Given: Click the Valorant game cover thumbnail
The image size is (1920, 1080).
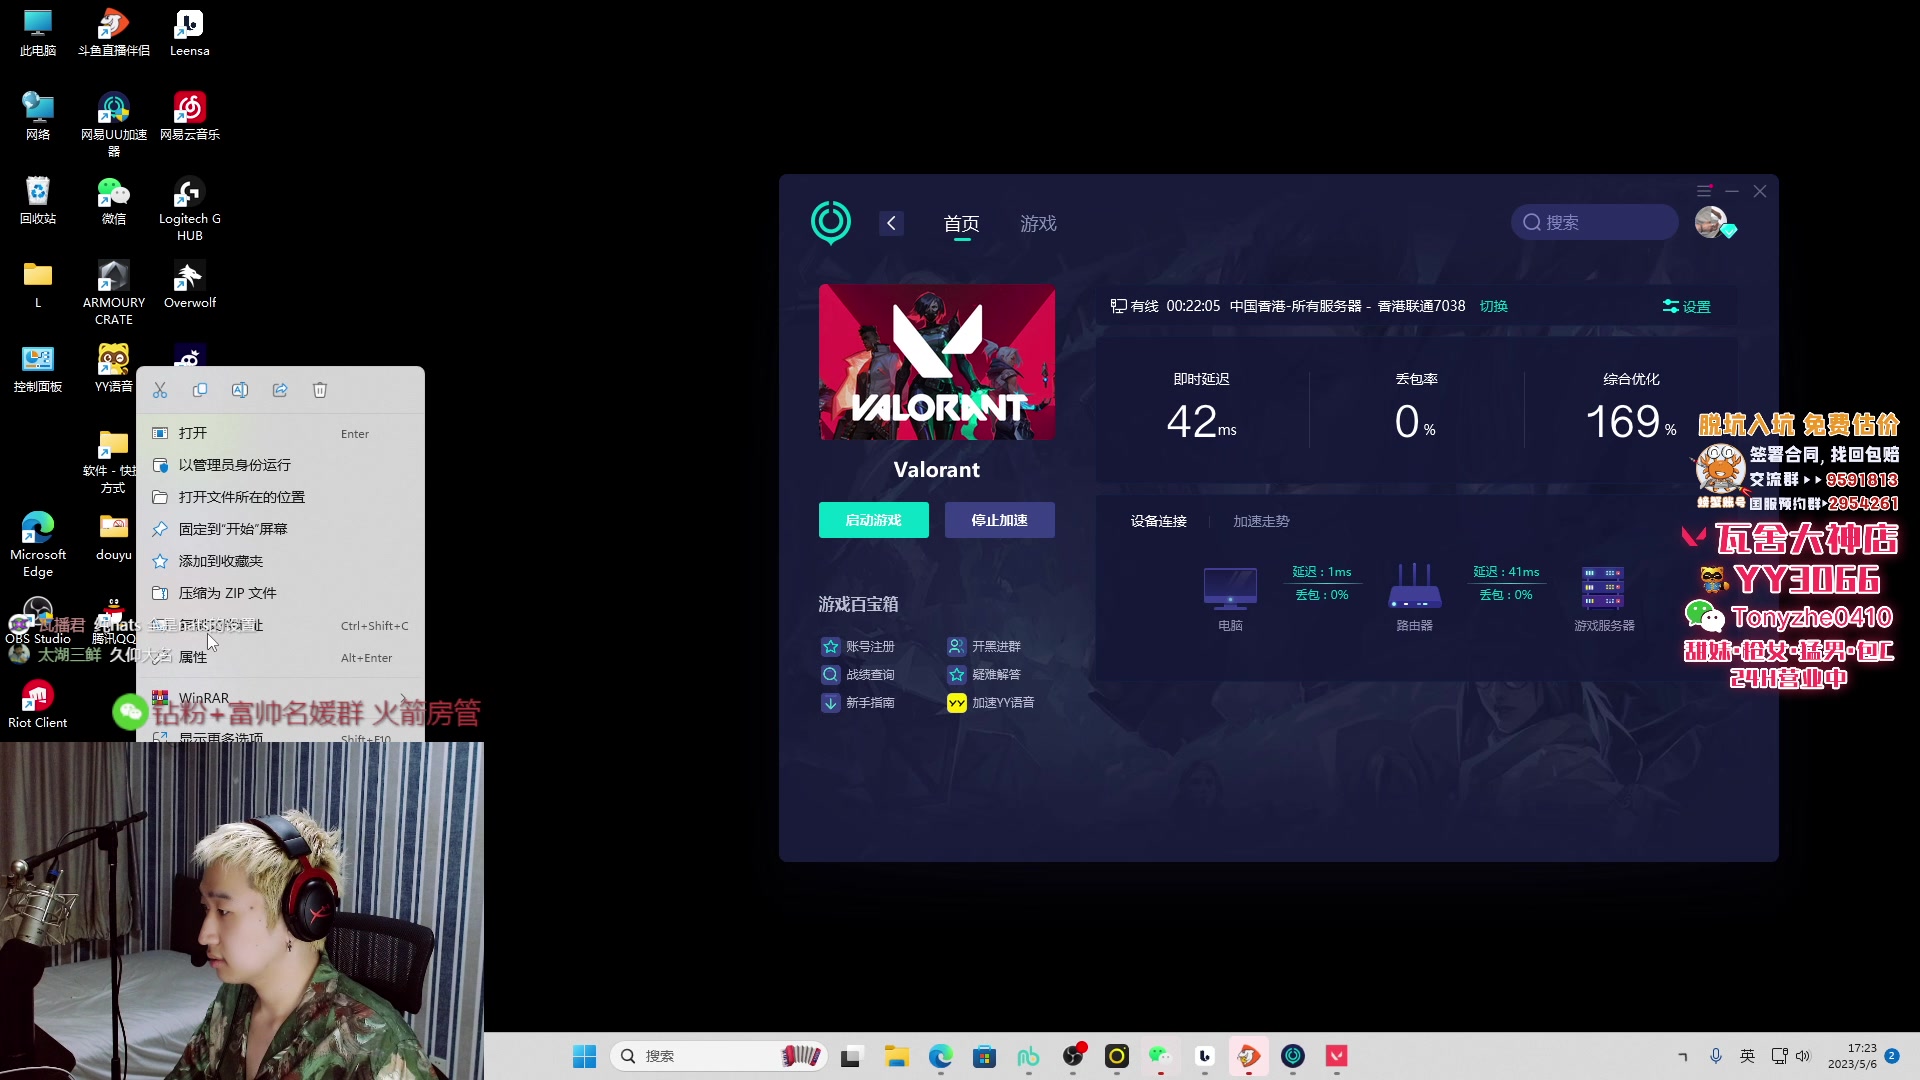Looking at the screenshot, I should [x=937, y=362].
